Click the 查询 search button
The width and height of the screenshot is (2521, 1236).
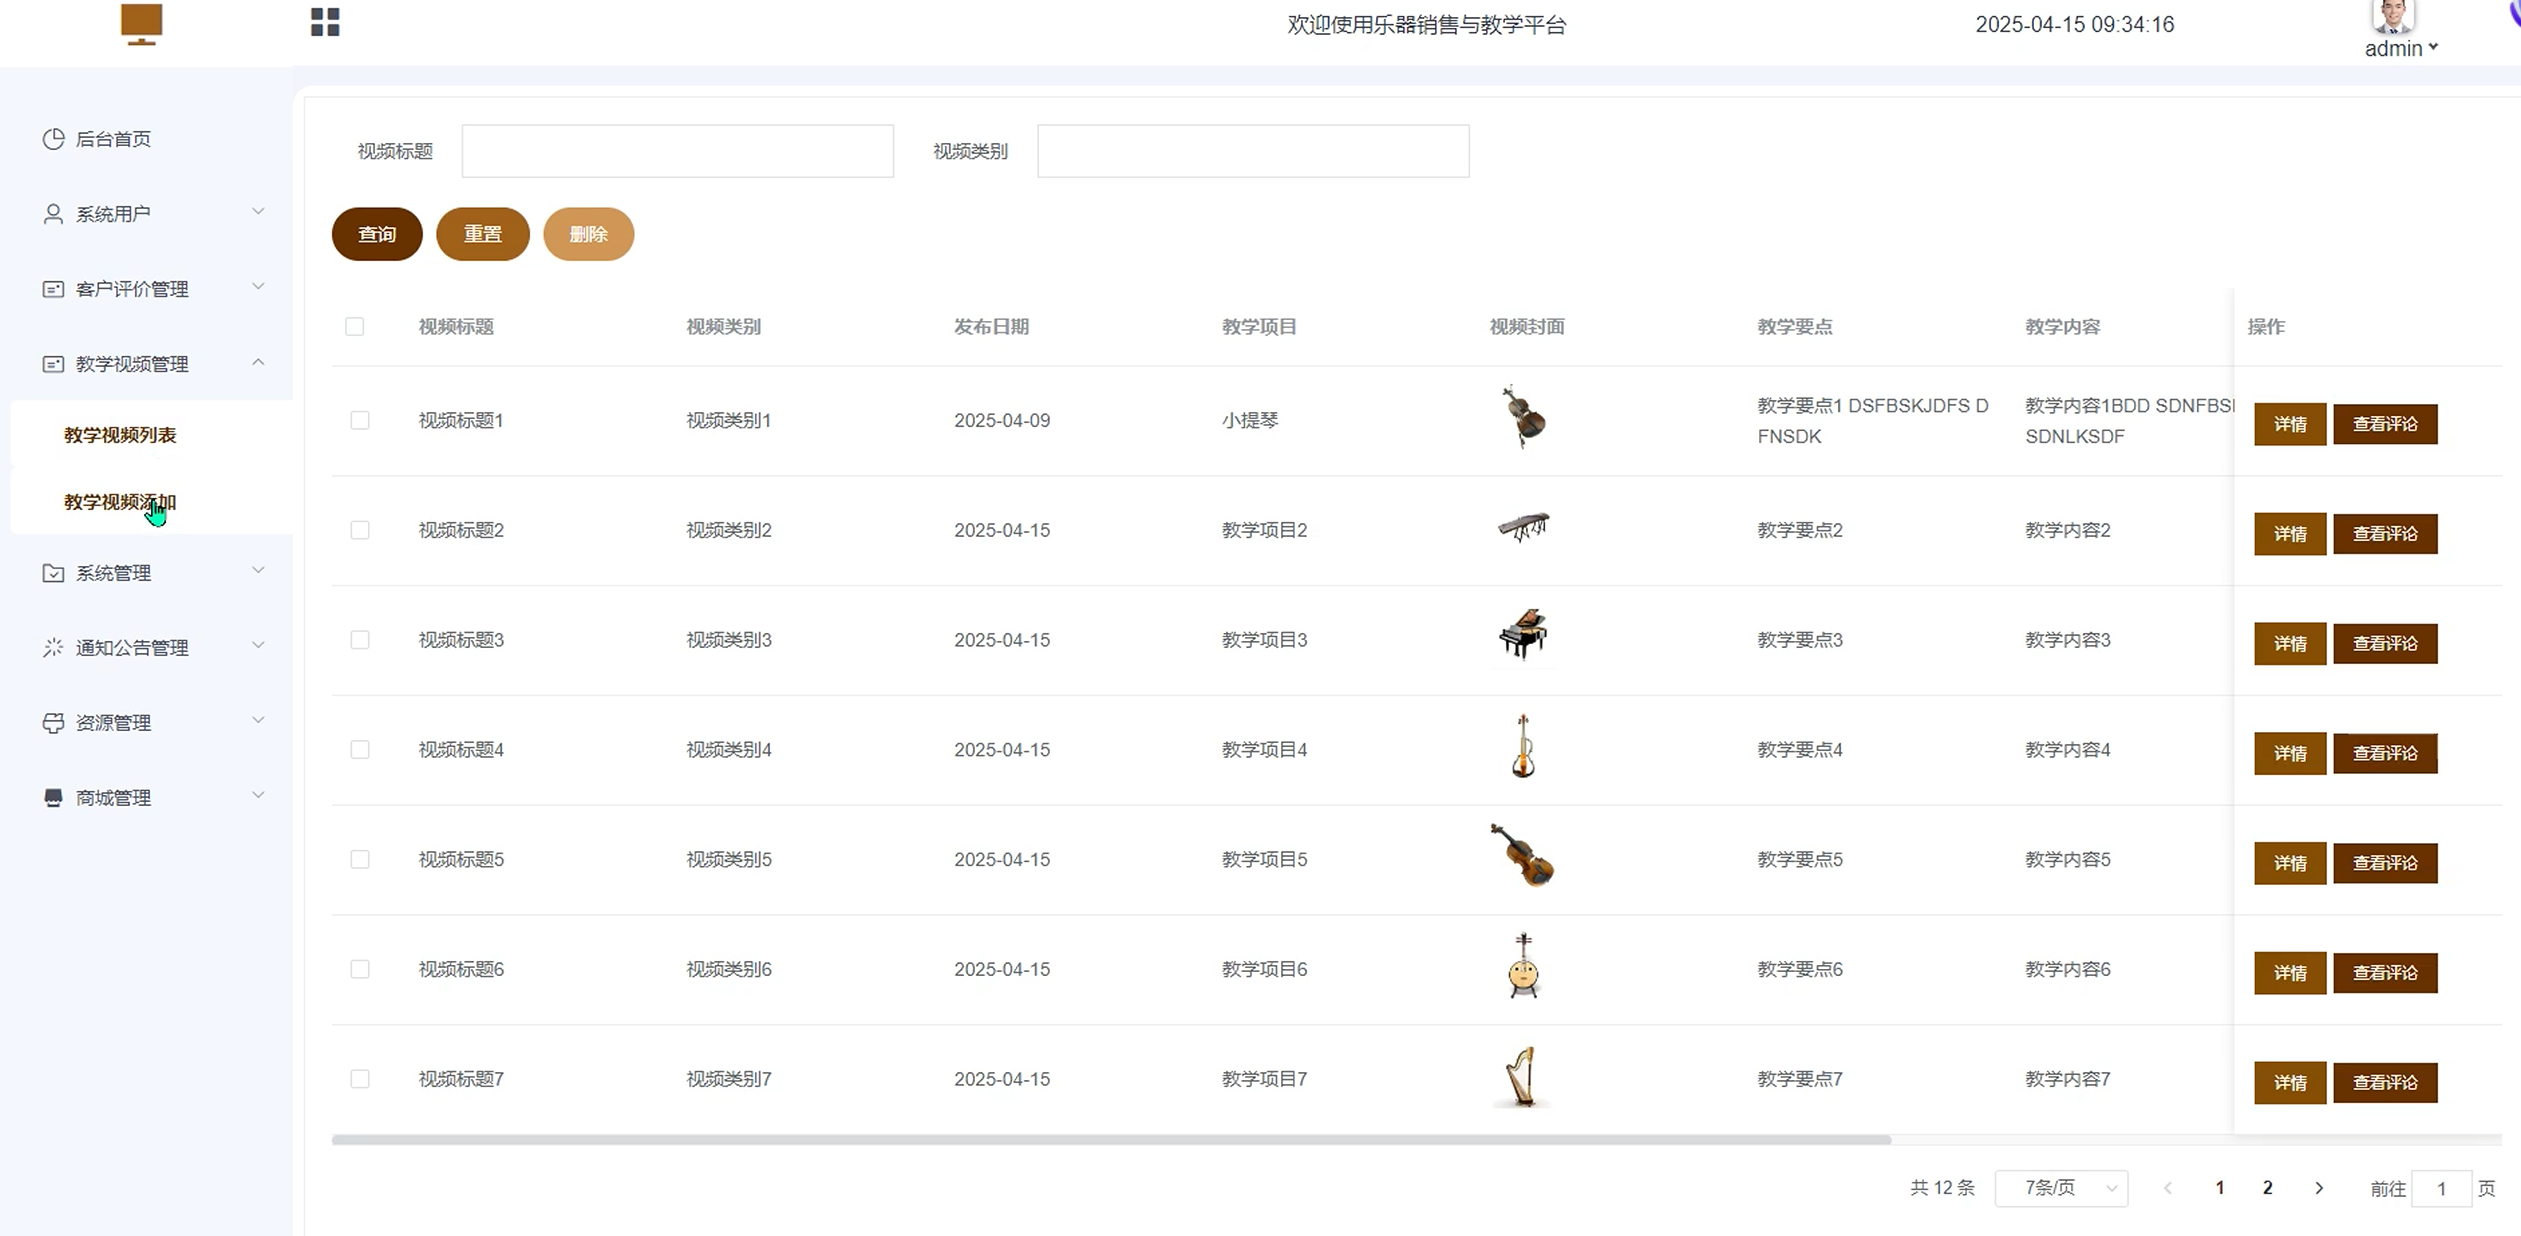(x=377, y=234)
